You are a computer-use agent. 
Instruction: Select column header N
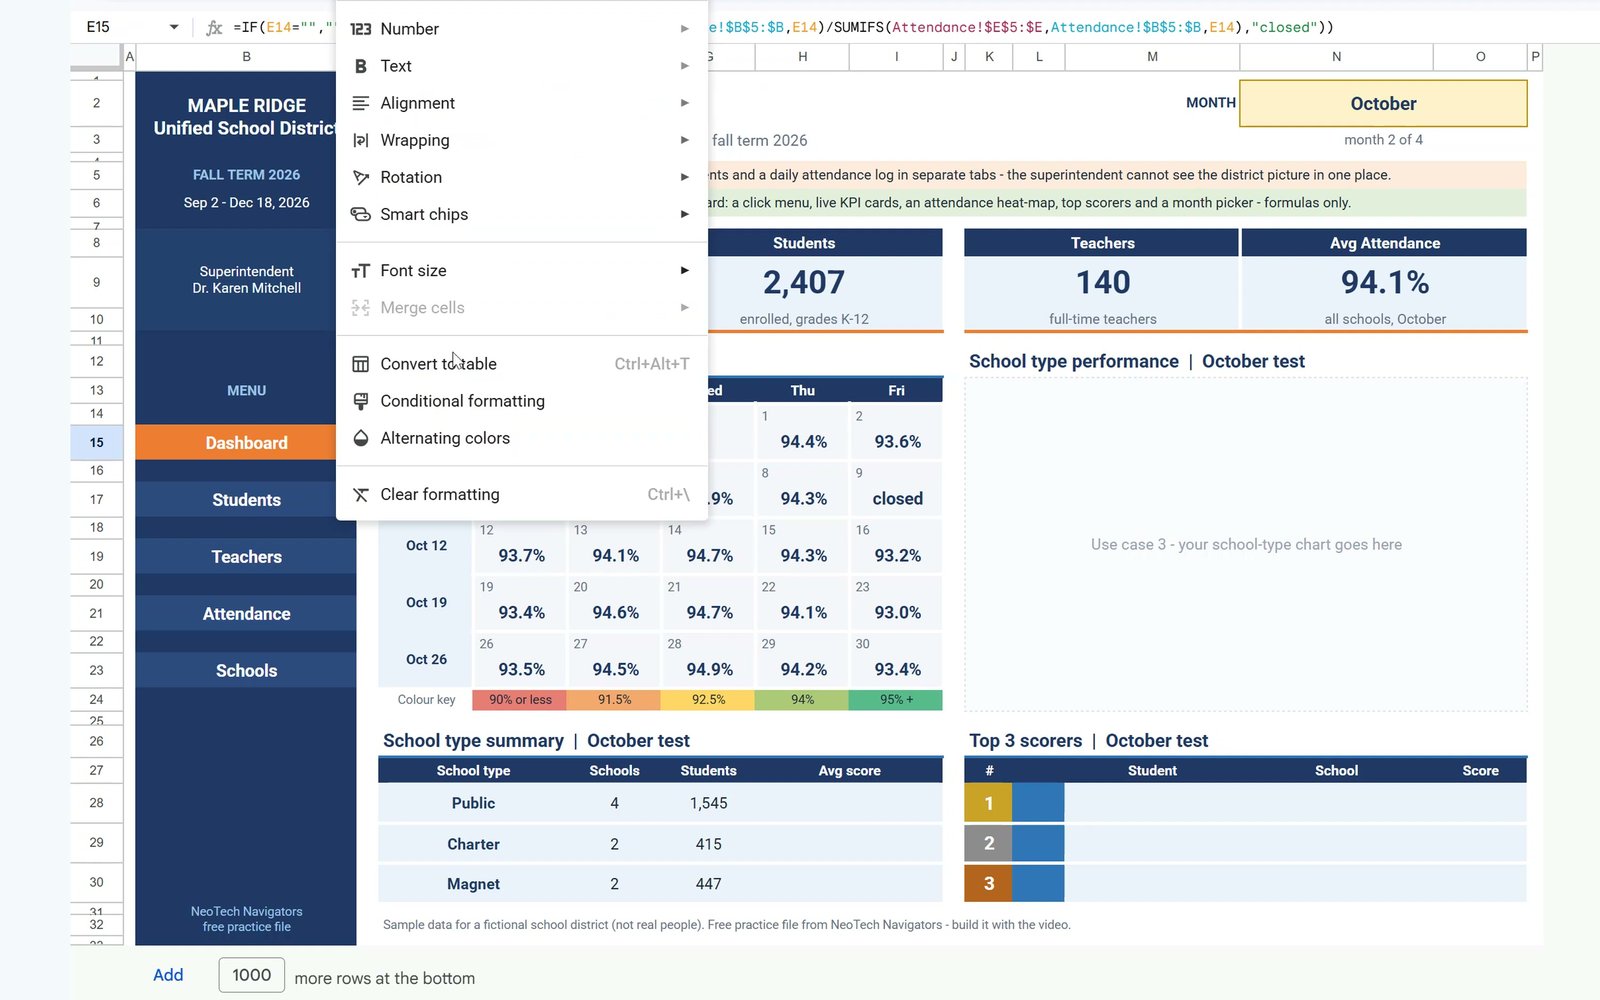pos(1336,57)
